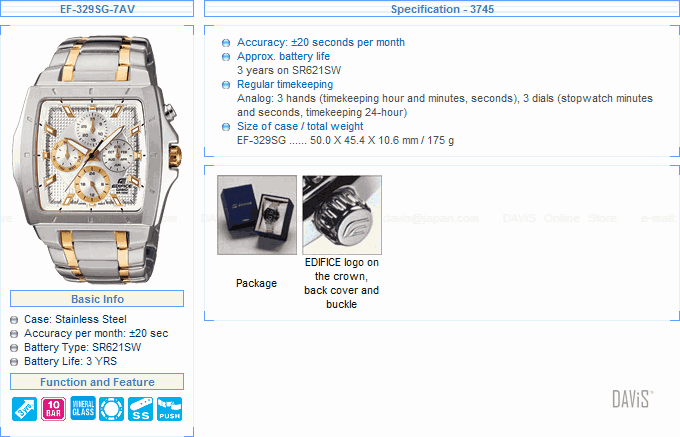Click the 'Accuracy: ±20 seconds per month' text
Viewport: 680px width, 437px height.
pos(321,42)
